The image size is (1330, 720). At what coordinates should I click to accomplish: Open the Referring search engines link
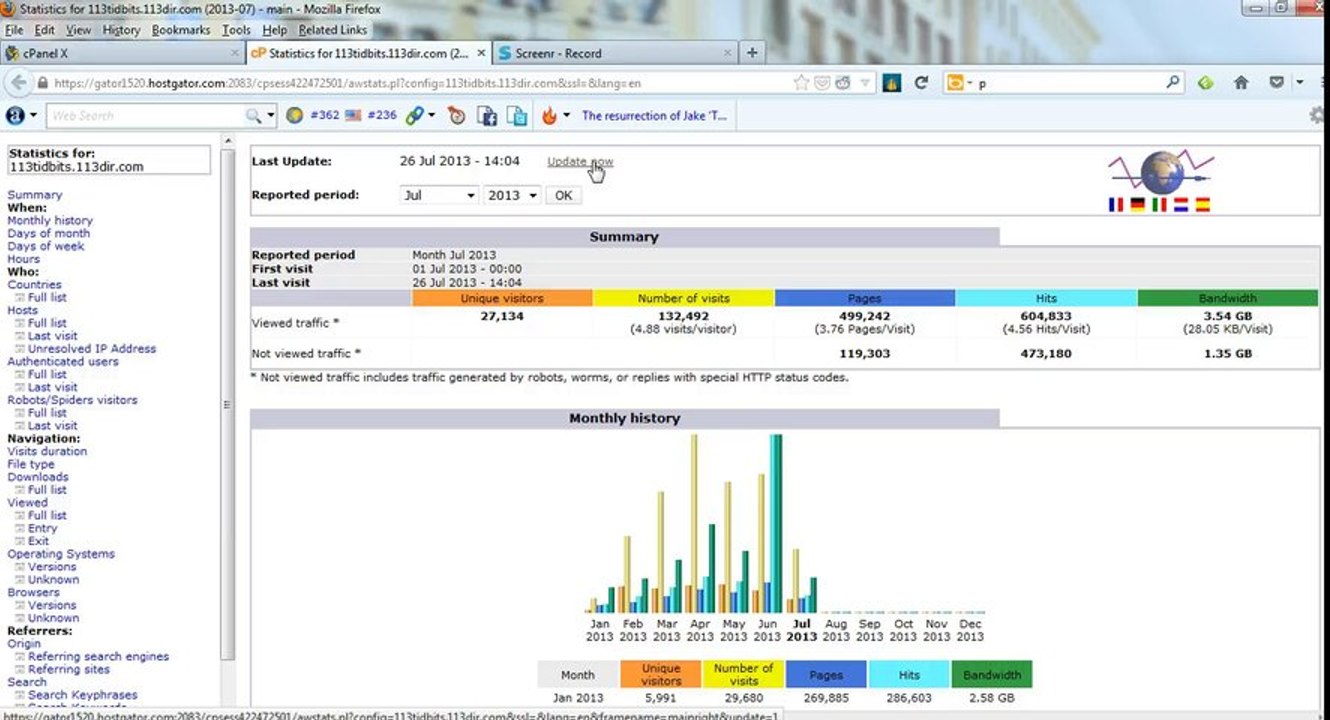(x=98, y=656)
